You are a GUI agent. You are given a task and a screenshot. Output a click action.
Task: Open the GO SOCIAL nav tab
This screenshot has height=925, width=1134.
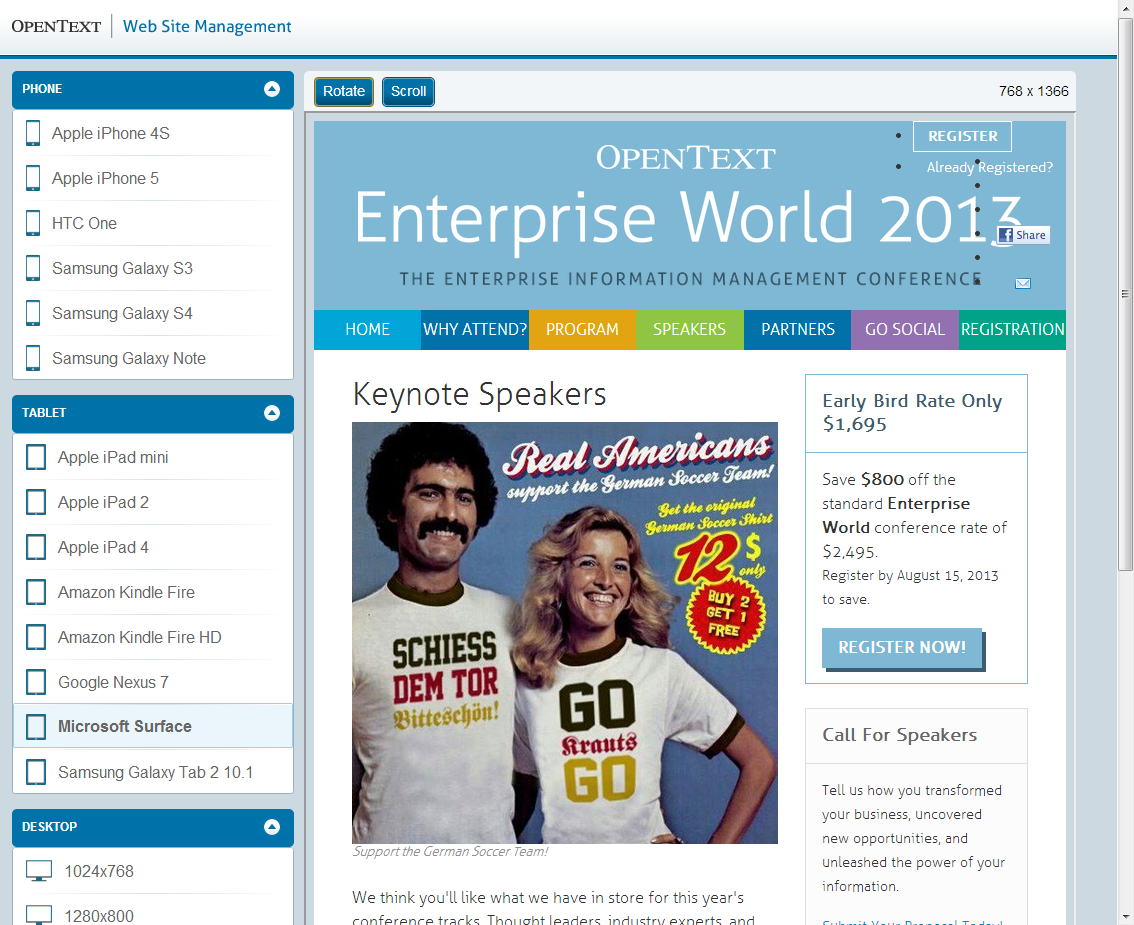click(905, 330)
